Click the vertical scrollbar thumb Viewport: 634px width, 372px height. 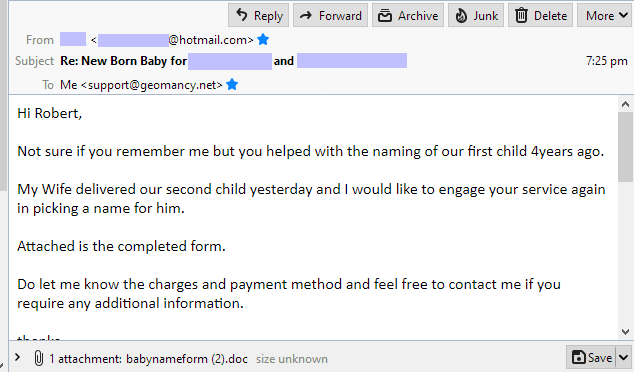click(626, 147)
